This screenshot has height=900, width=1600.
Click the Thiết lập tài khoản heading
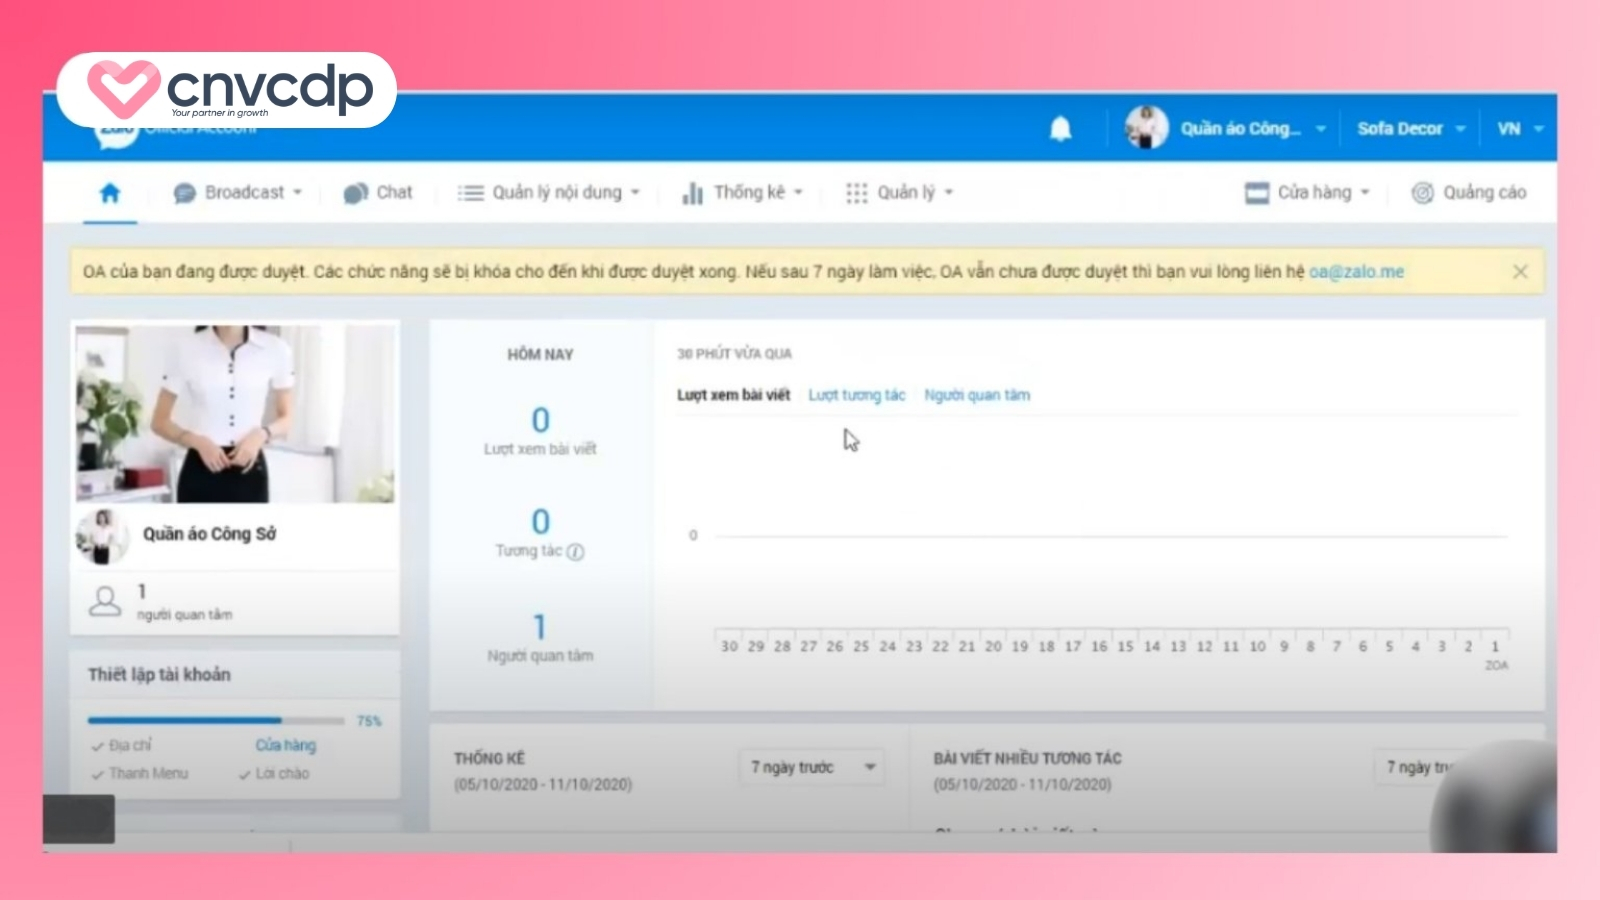[159, 674]
